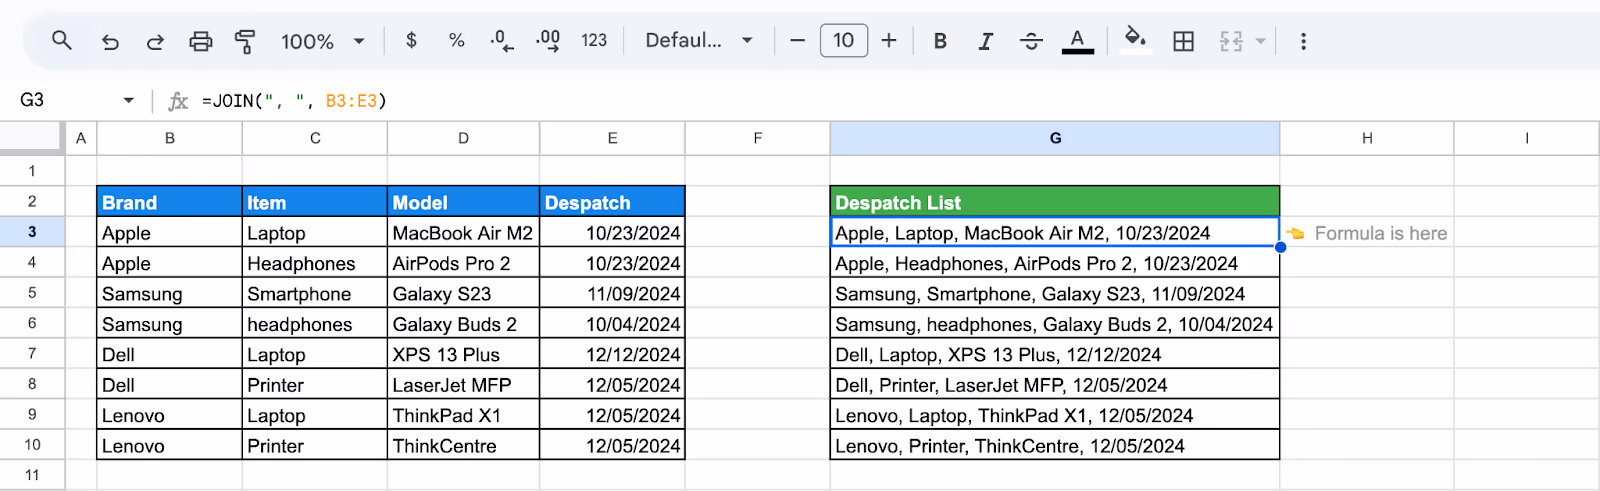Select the Despatch List header cell

point(1055,202)
